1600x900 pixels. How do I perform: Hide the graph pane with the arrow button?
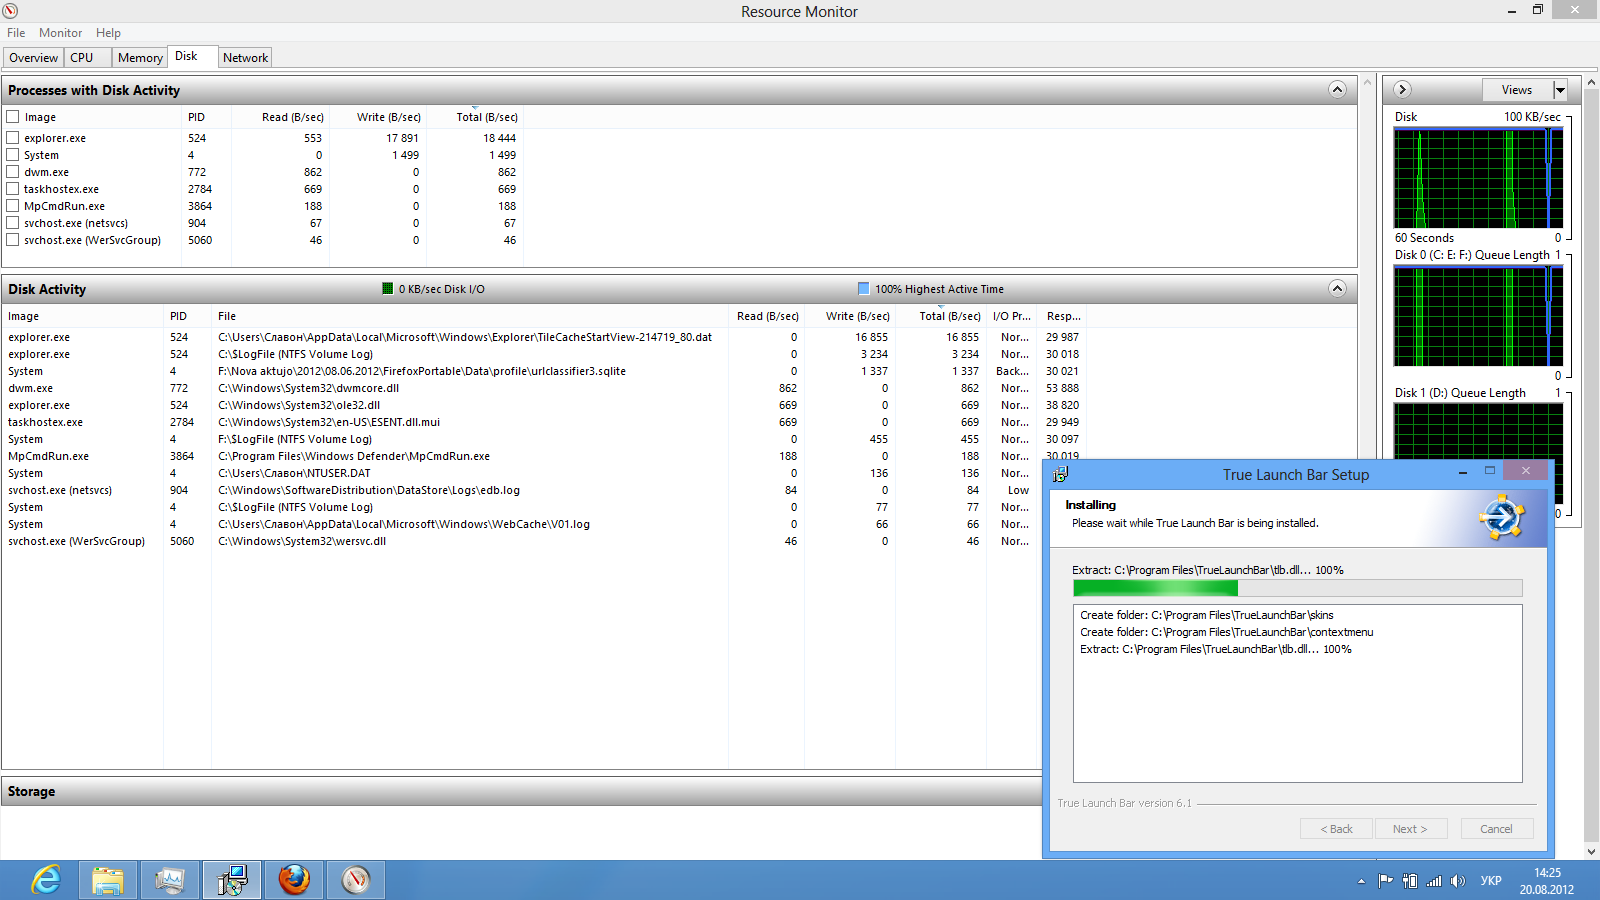1403,90
